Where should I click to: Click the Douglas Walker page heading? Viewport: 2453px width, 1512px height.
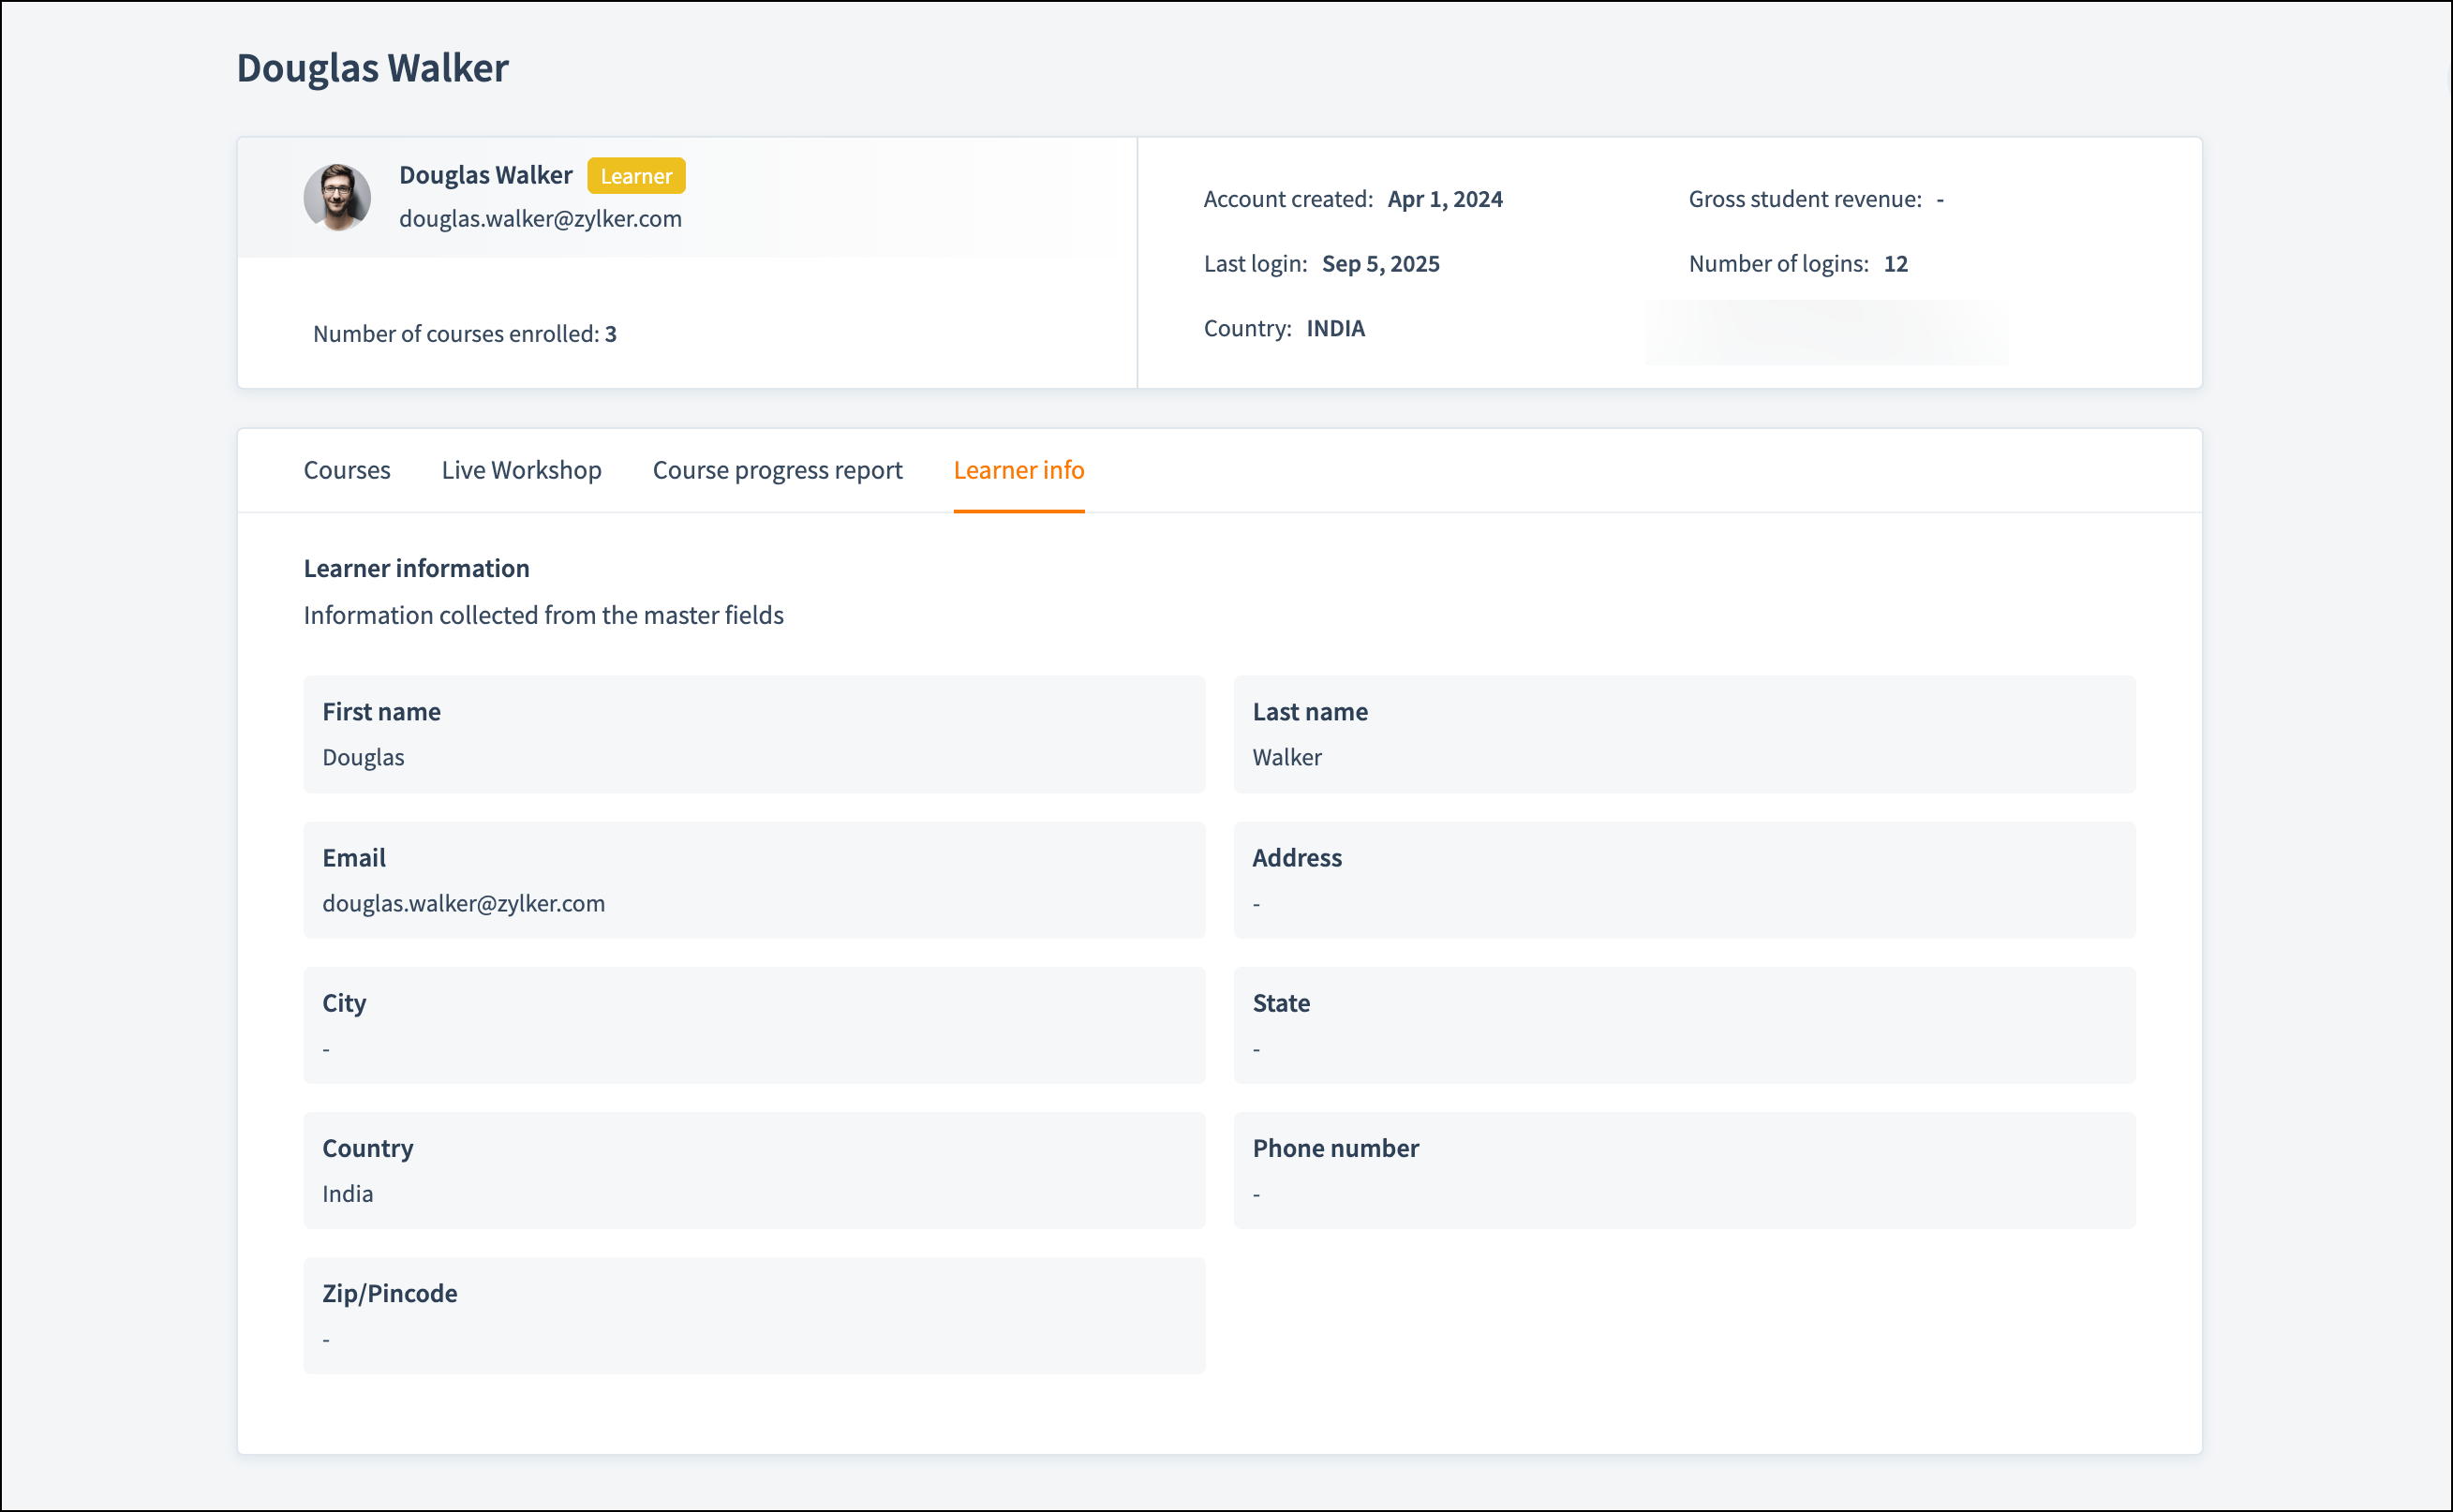coord(372,68)
